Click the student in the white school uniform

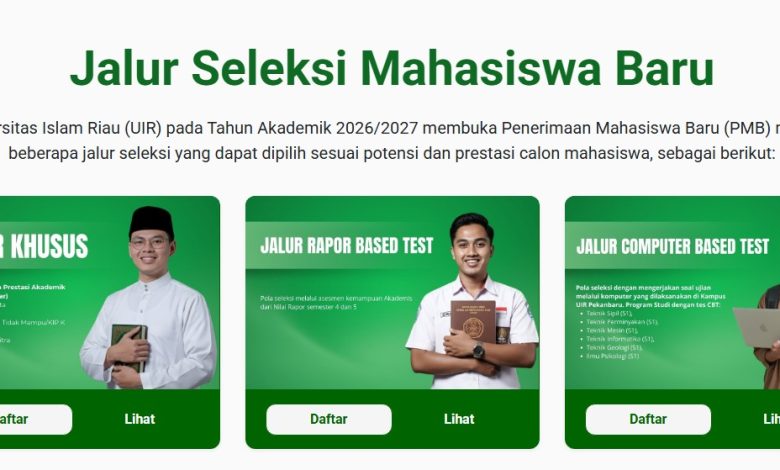pos(473,303)
